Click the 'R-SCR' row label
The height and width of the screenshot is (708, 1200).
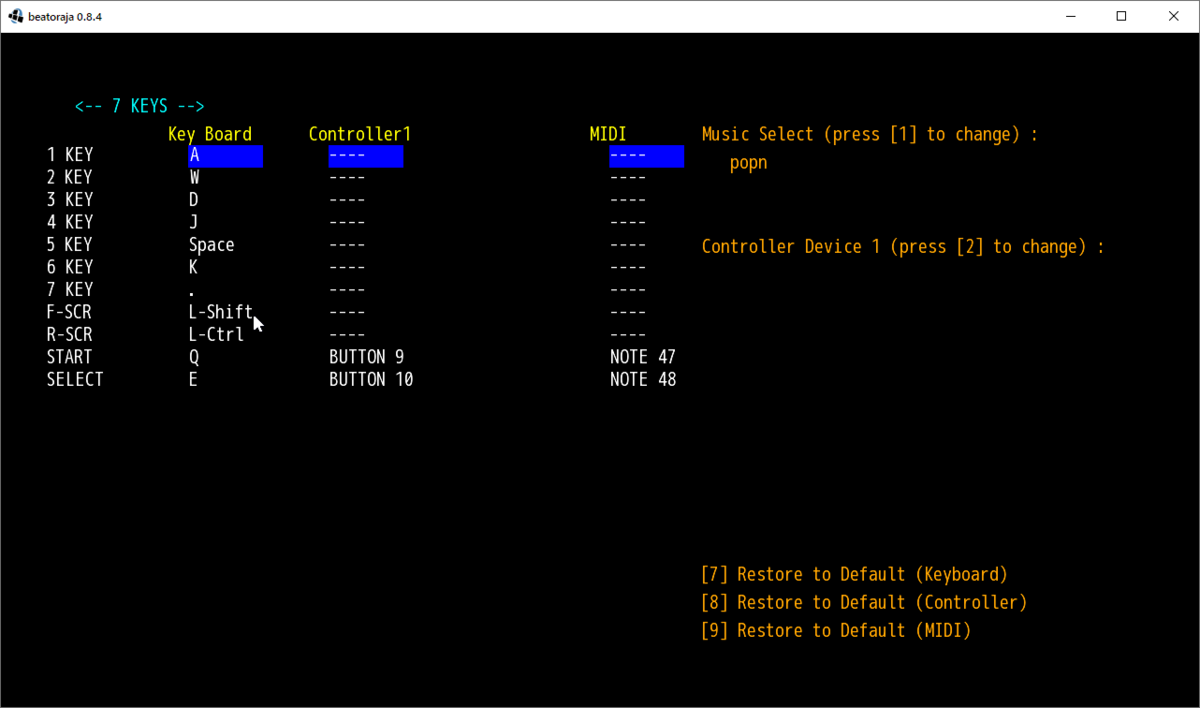70,335
